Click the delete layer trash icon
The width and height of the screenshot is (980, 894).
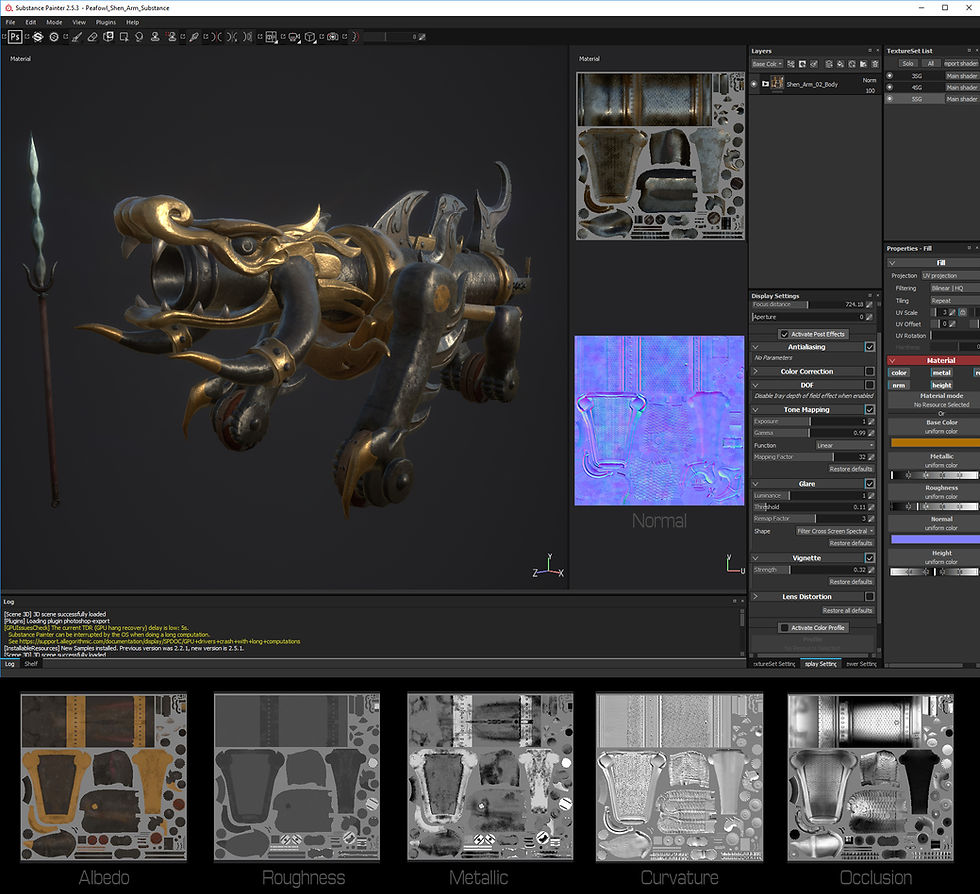[875, 64]
